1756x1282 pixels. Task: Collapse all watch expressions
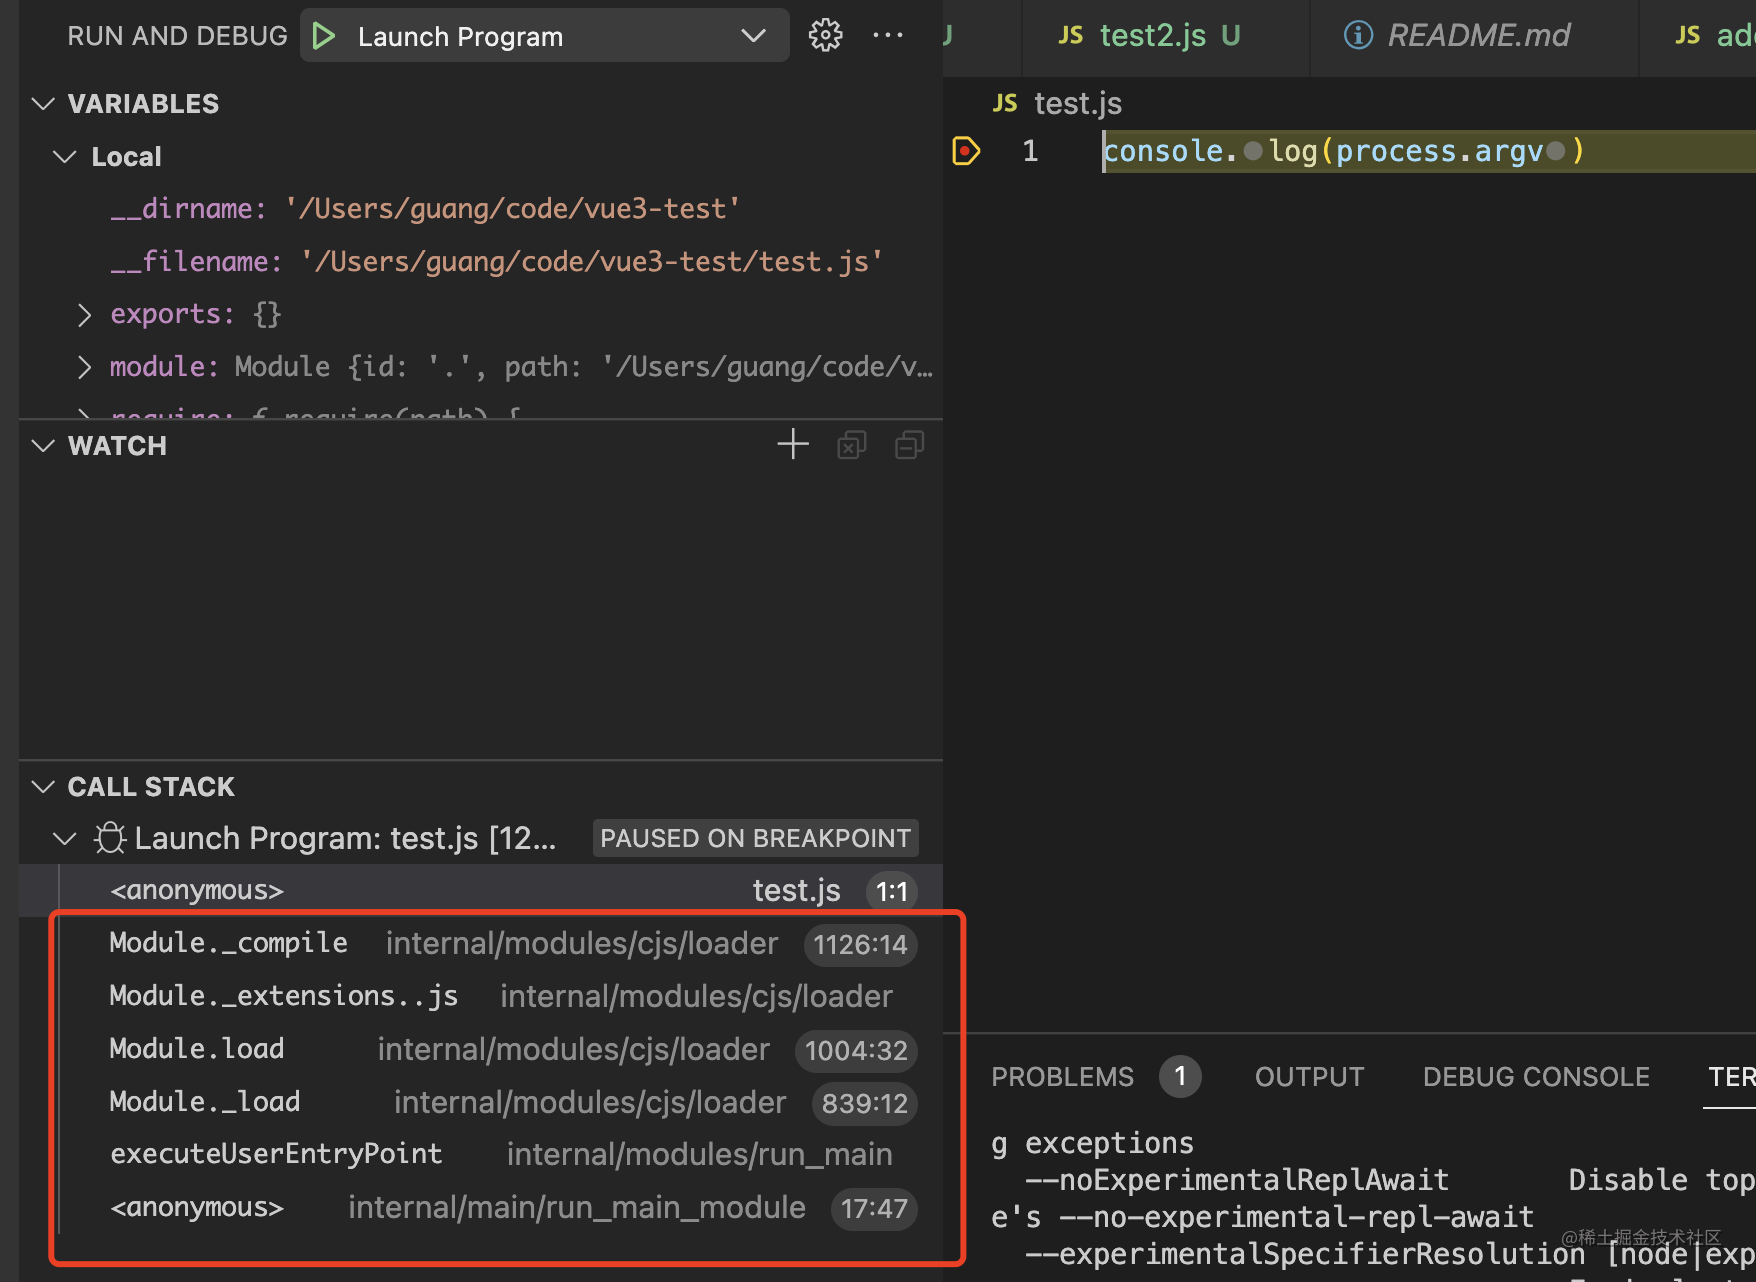tap(909, 445)
